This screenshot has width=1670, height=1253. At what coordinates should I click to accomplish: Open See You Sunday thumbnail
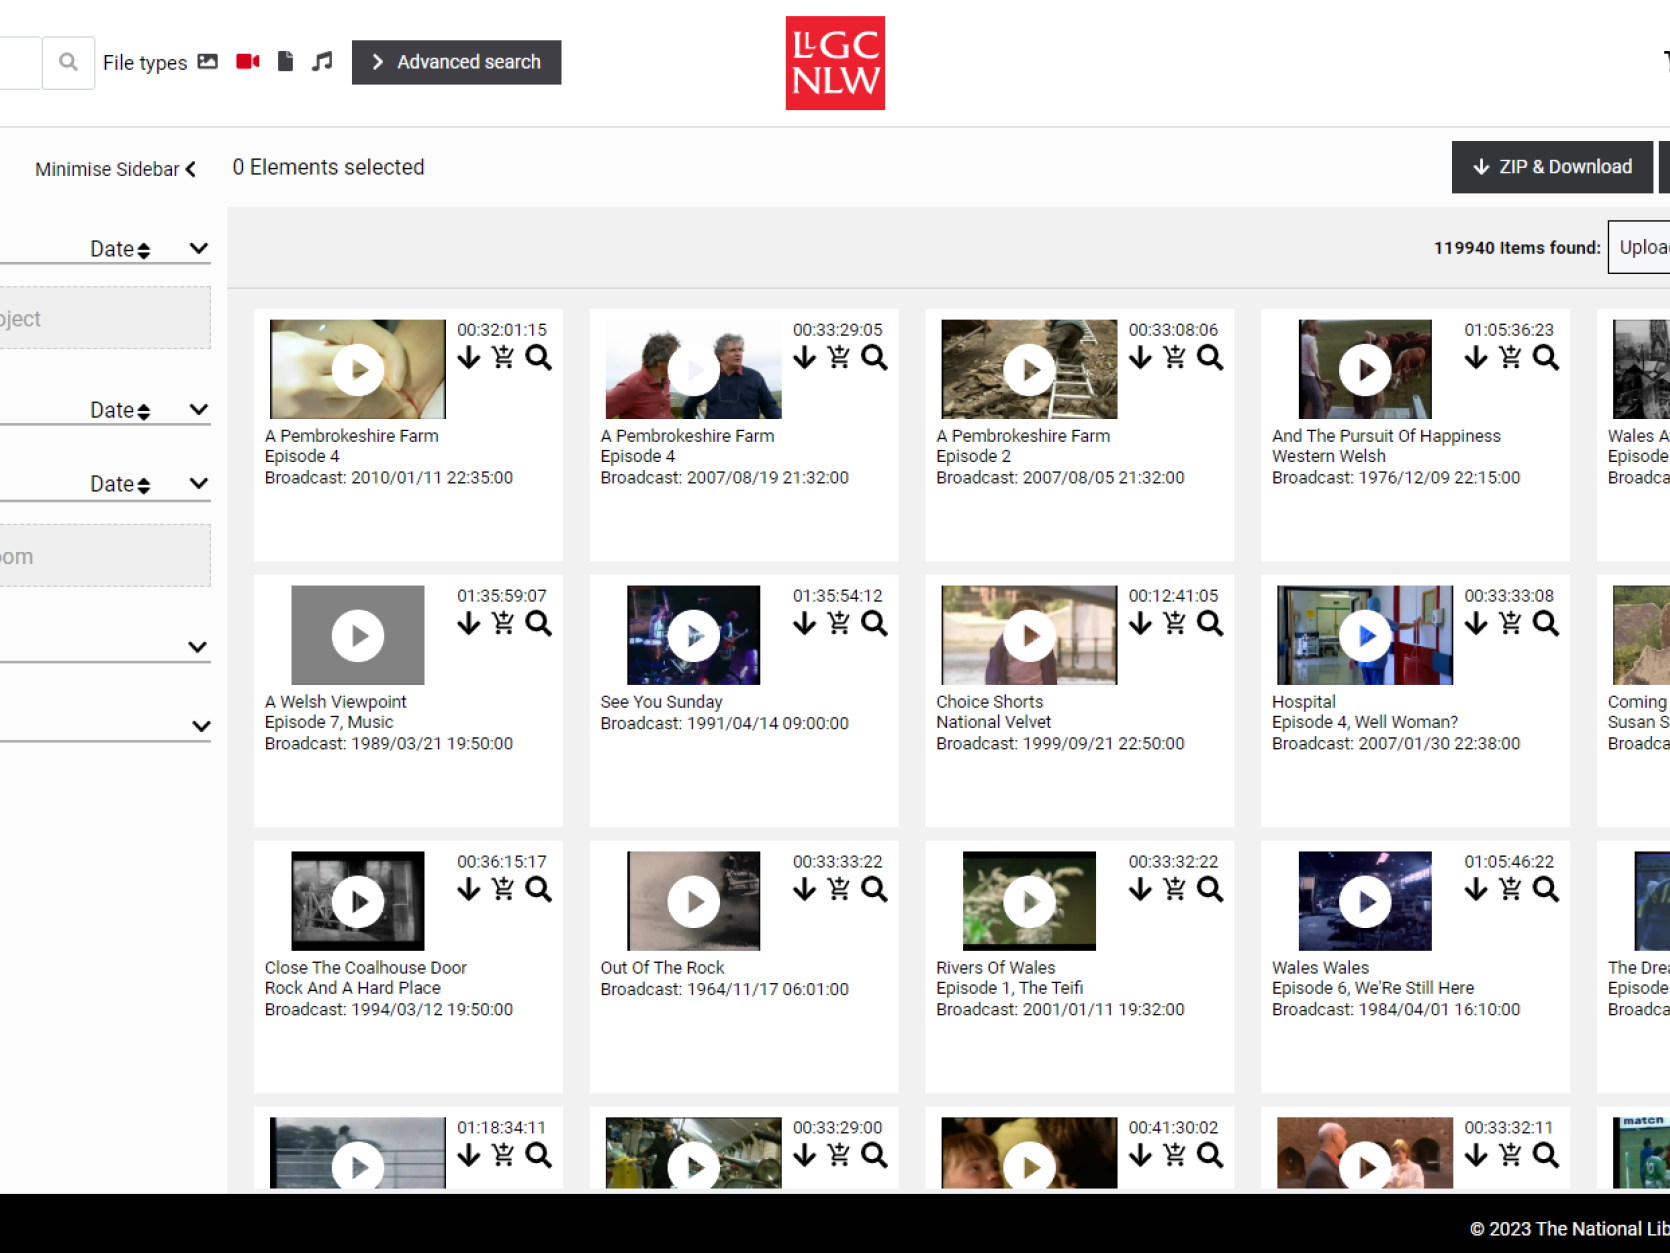point(693,635)
